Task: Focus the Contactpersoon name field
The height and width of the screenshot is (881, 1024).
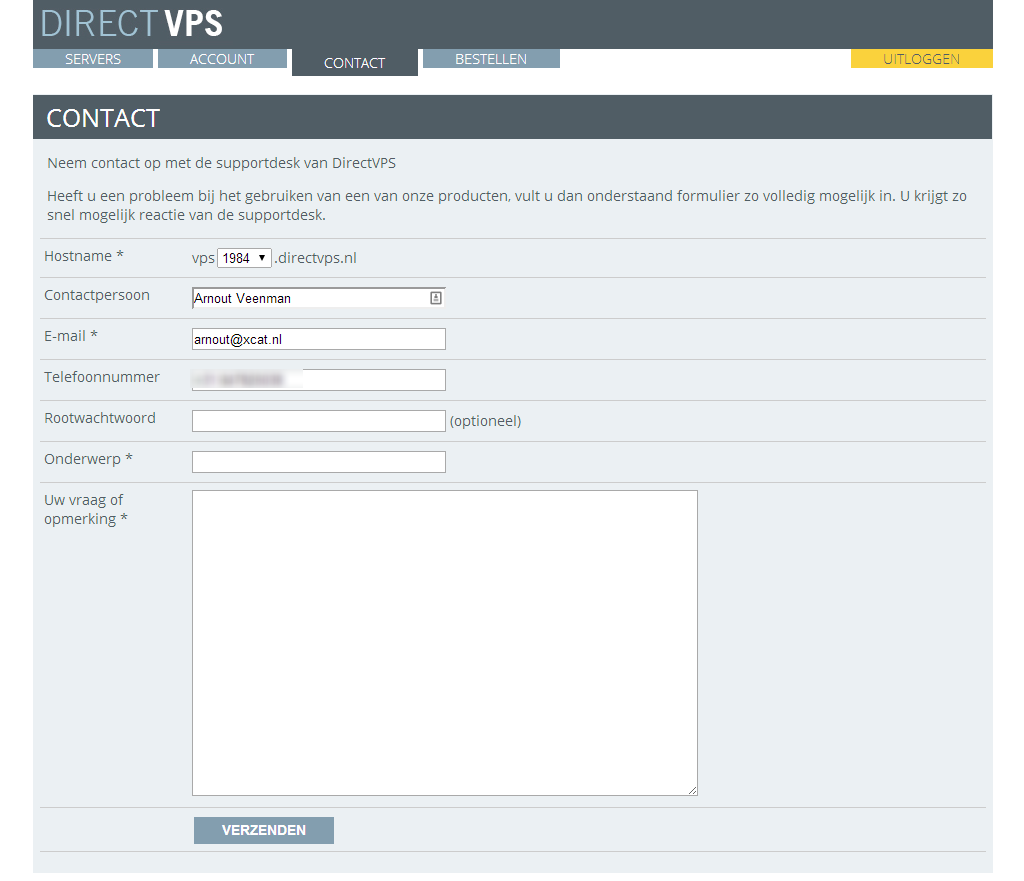Action: coord(310,298)
